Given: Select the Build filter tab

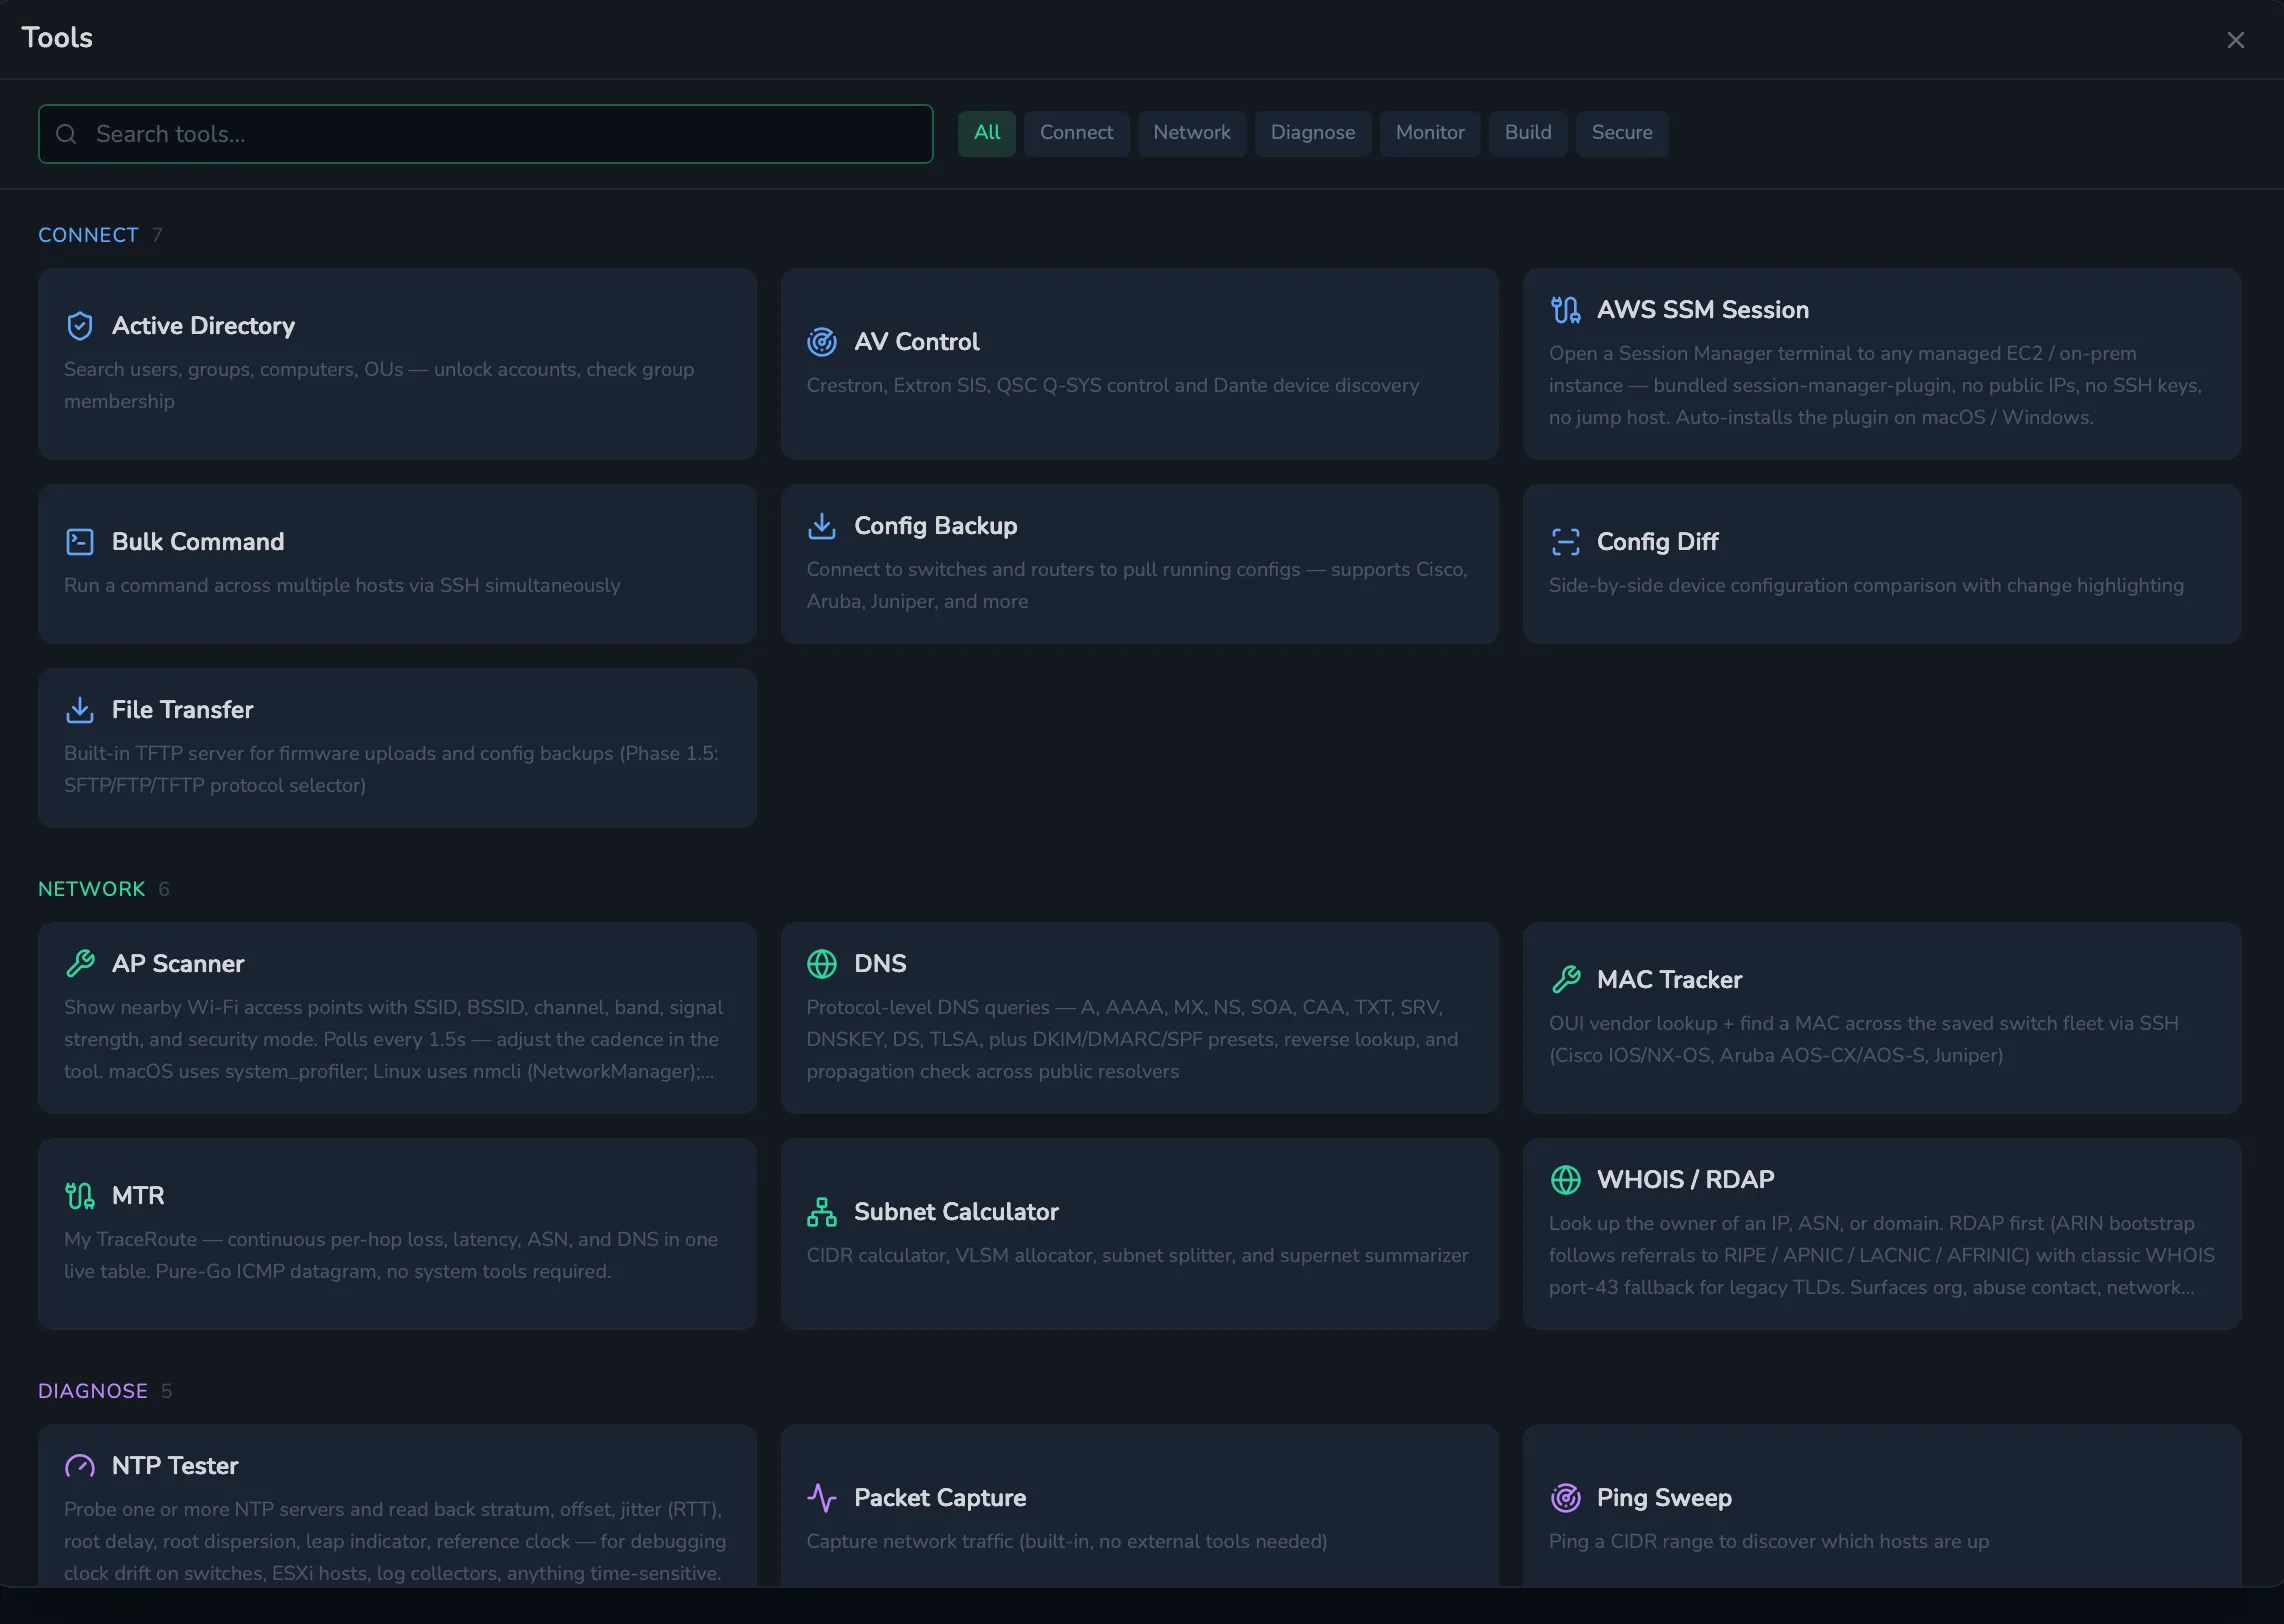Looking at the screenshot, I should point(1528,133).
